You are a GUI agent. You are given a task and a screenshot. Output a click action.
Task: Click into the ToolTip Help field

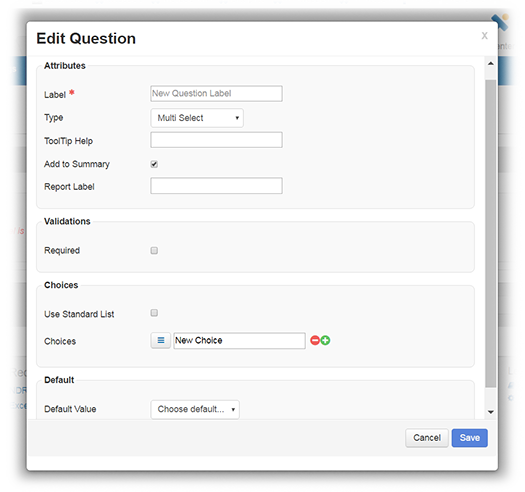216,140
